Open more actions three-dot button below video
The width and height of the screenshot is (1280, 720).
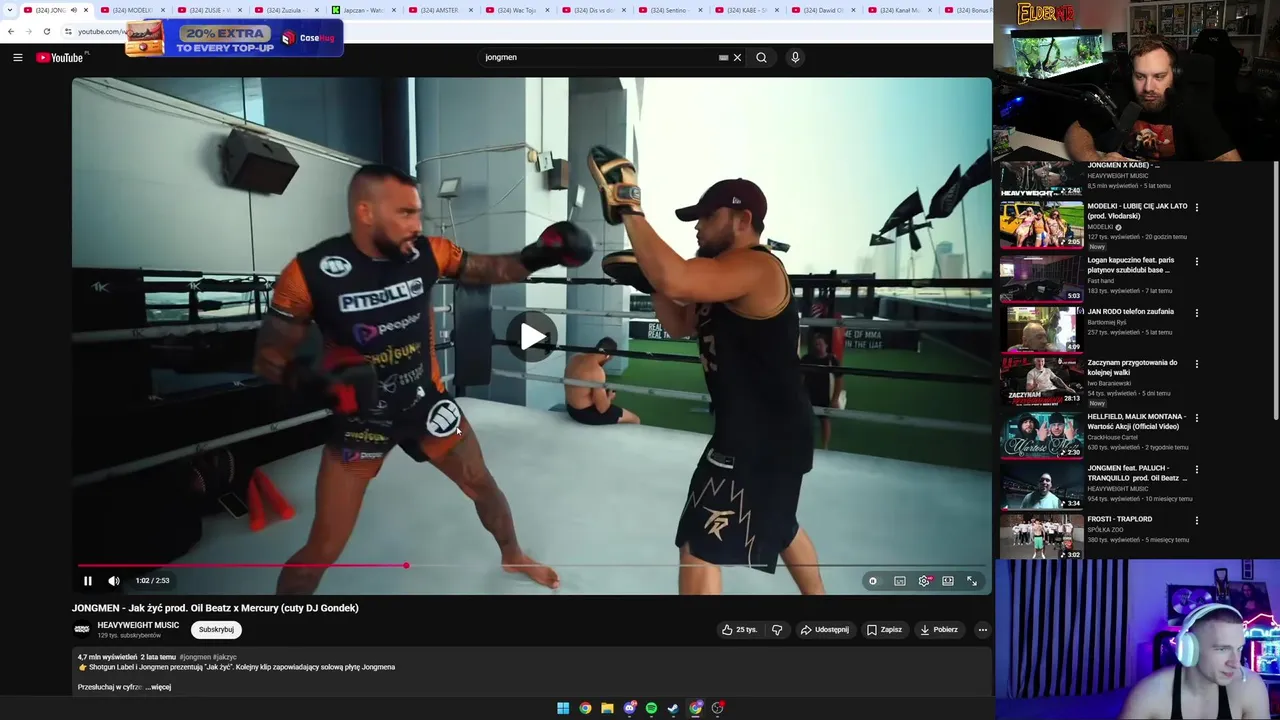(x=983, y=630)
